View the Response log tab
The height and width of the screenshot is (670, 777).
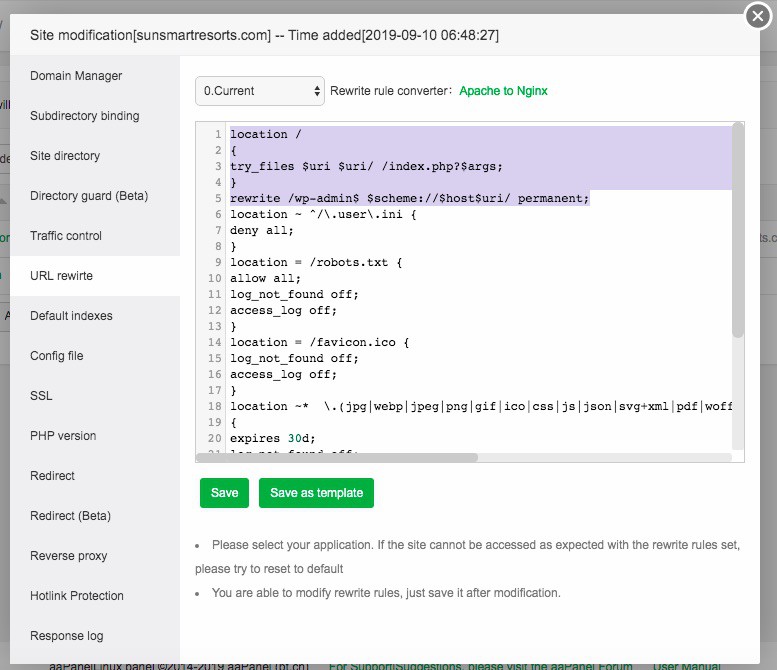click(66, 636)
